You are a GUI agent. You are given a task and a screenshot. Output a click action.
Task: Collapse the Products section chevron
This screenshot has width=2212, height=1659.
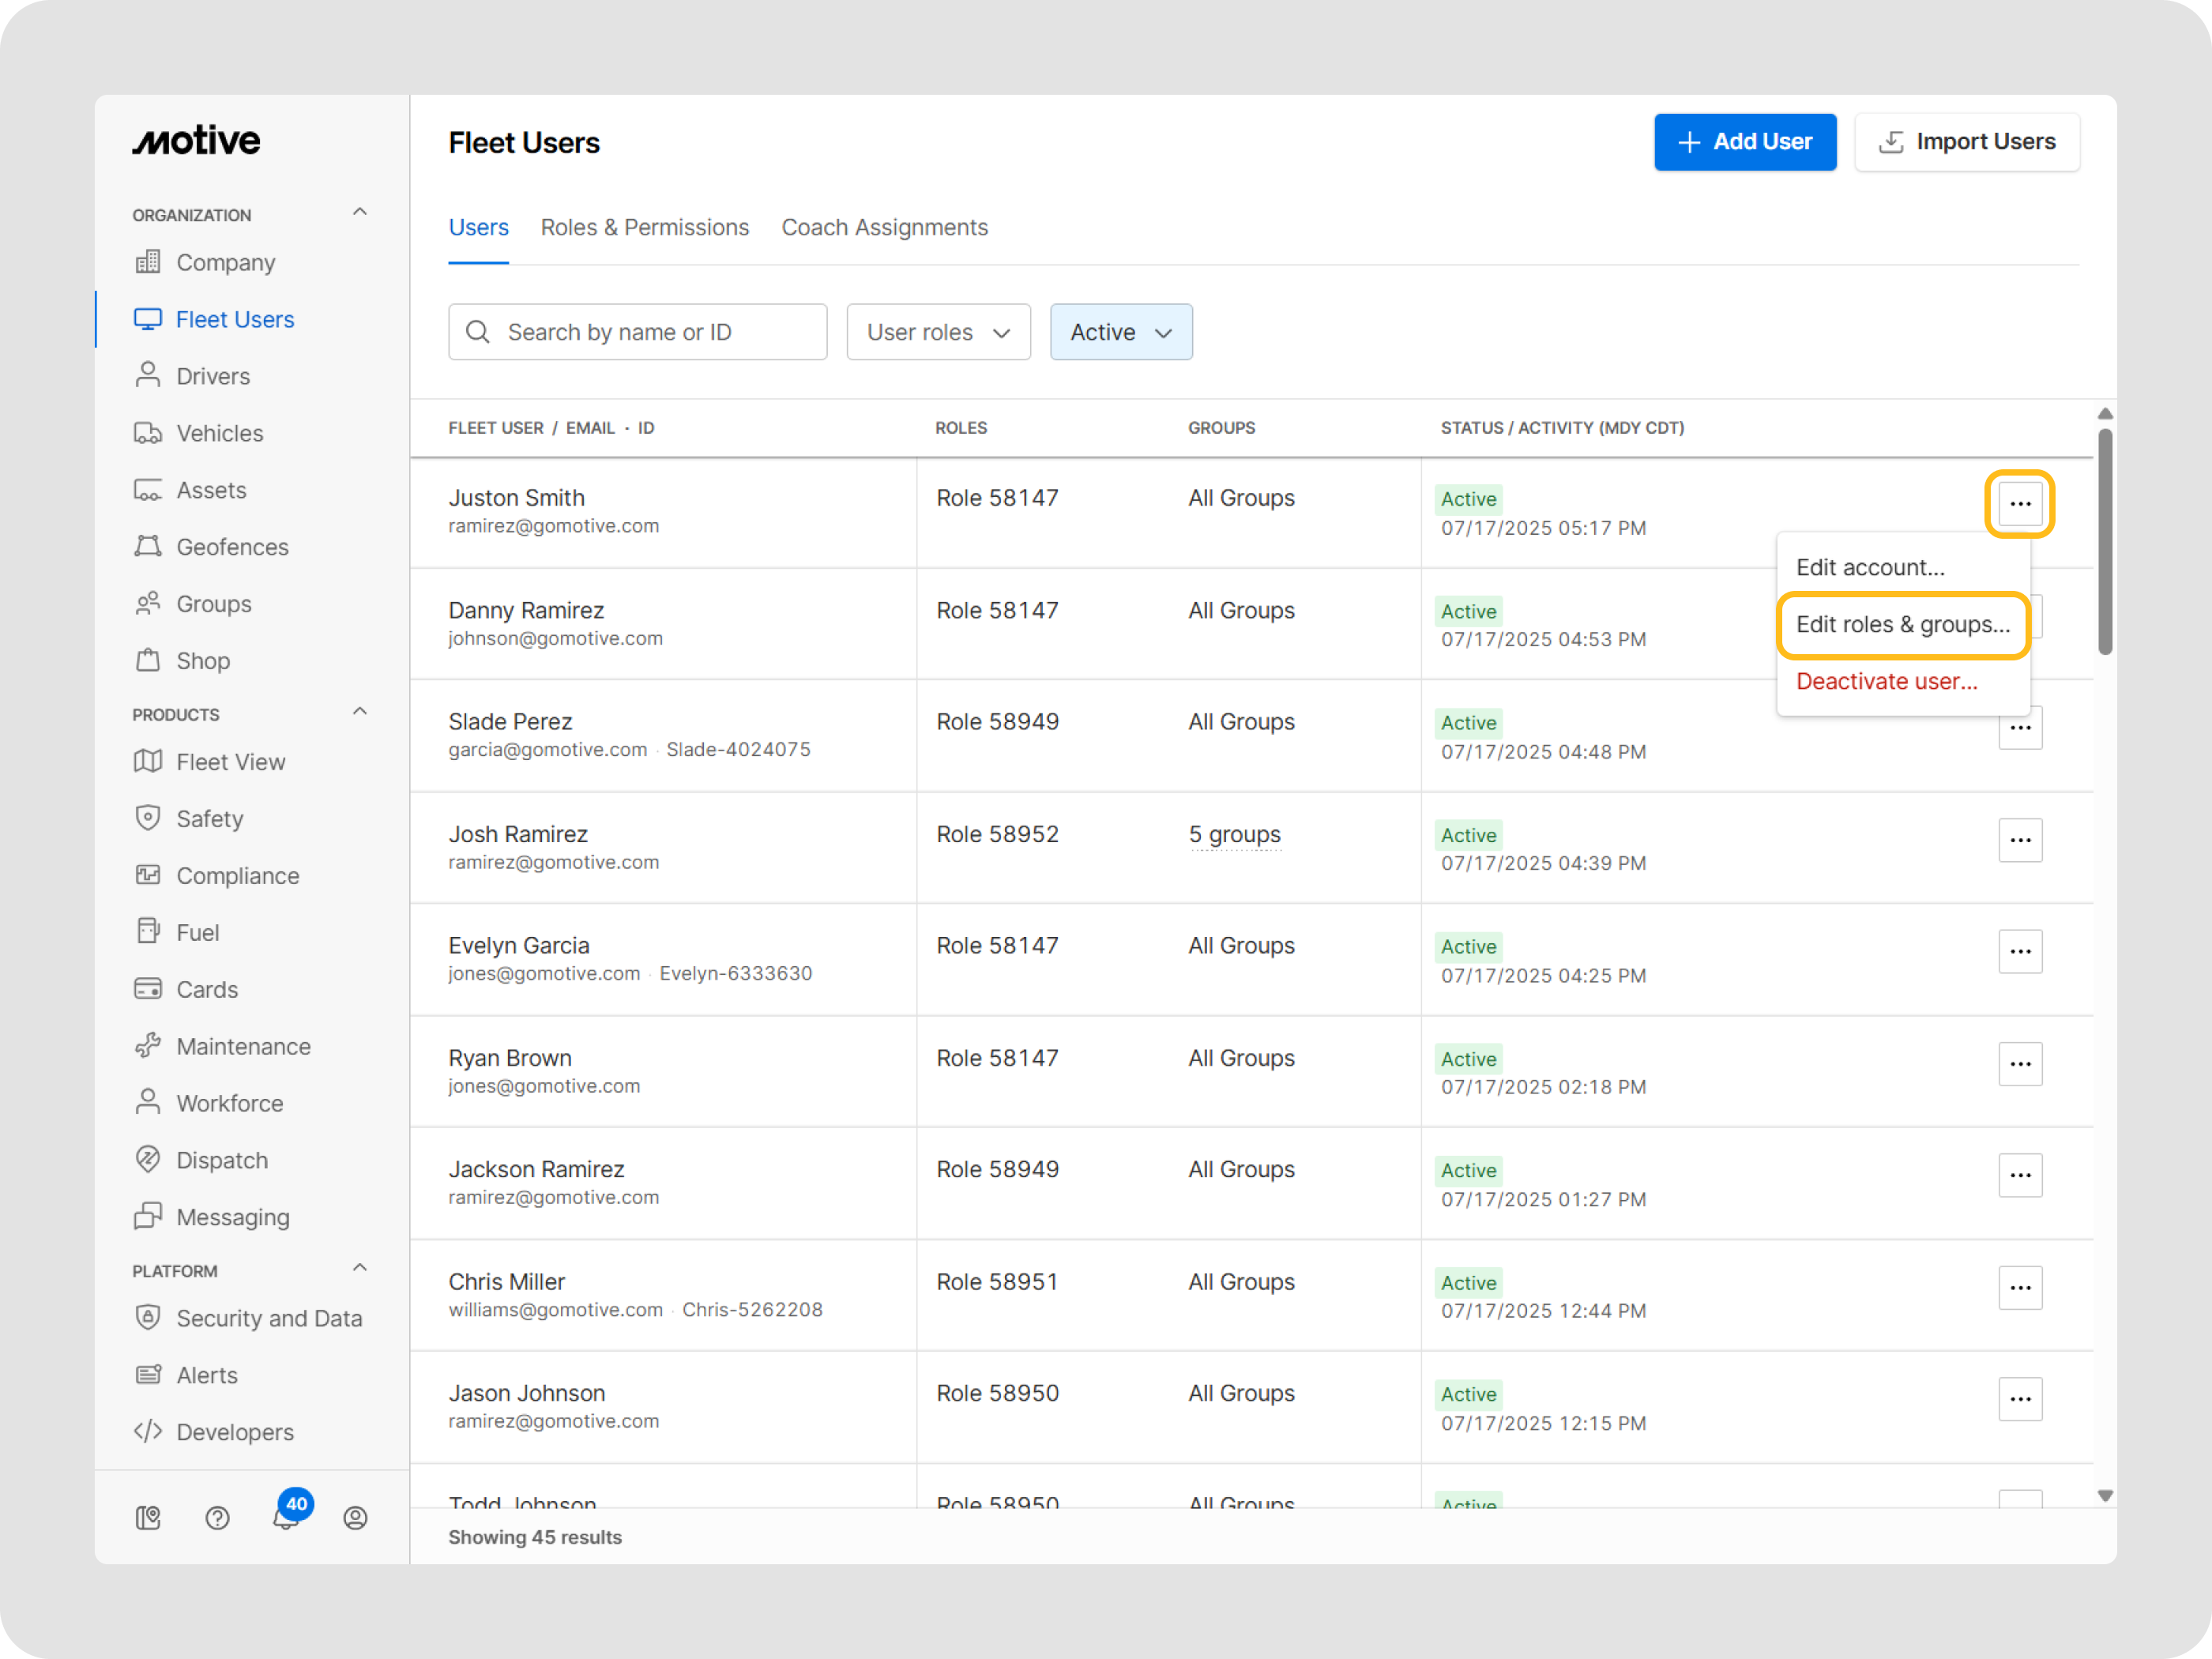click(x=360, y=712)
